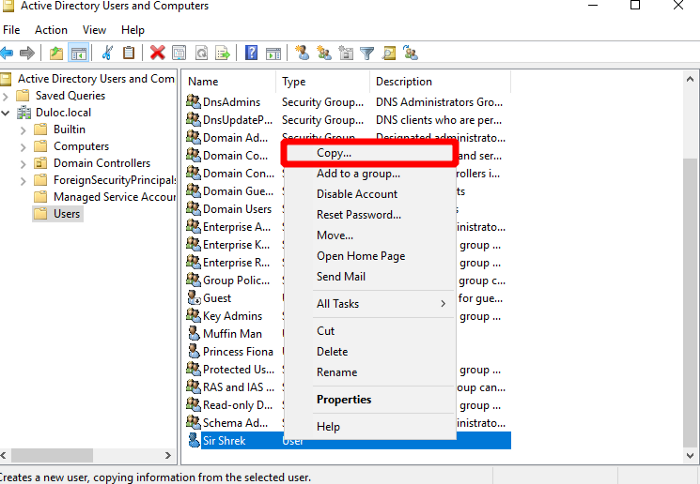This screenshot has width=700, height=484.
Task: Open the File menu
Action: point(12,30)
